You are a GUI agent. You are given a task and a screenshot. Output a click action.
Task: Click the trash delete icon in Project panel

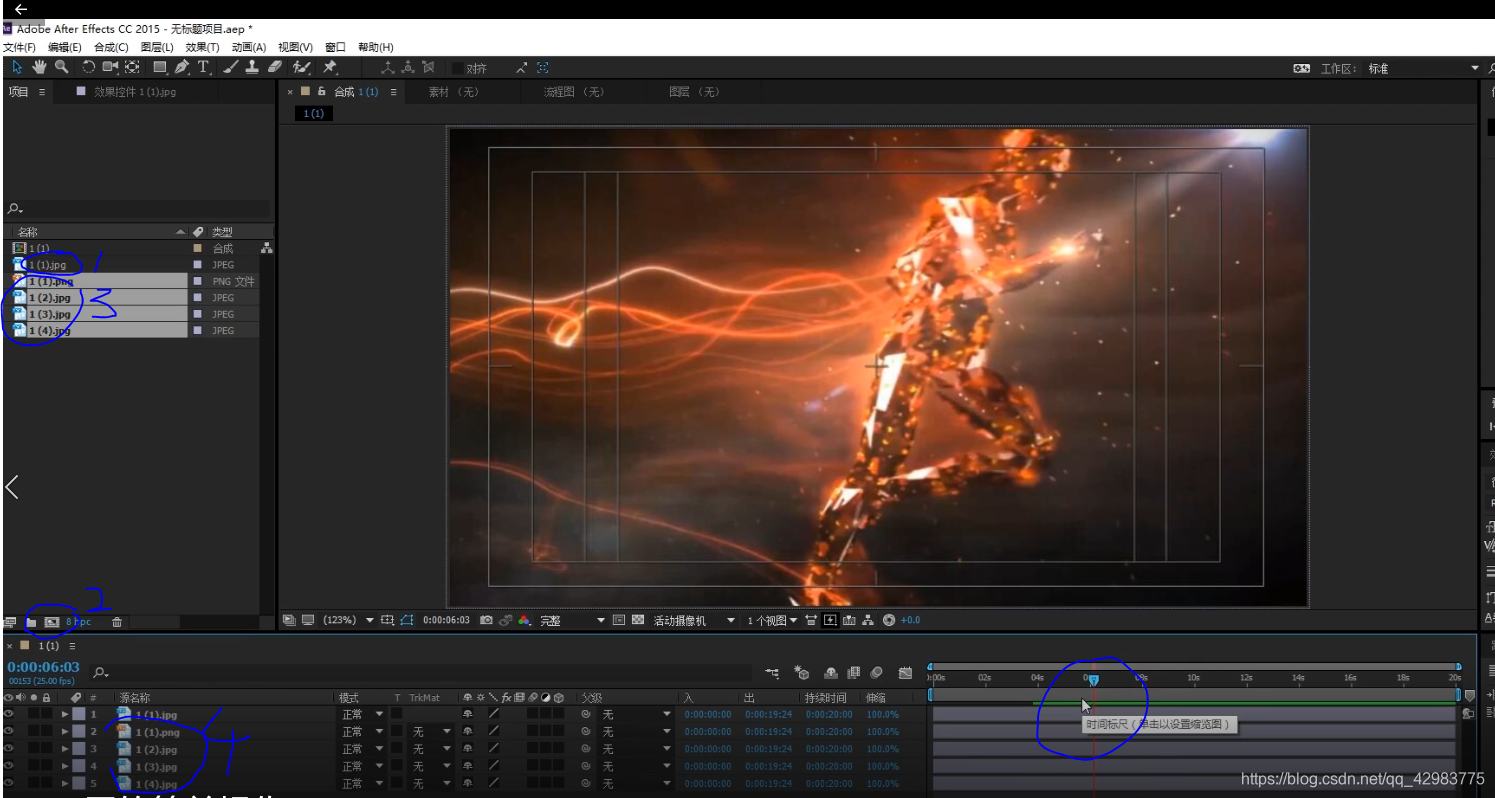117,622
